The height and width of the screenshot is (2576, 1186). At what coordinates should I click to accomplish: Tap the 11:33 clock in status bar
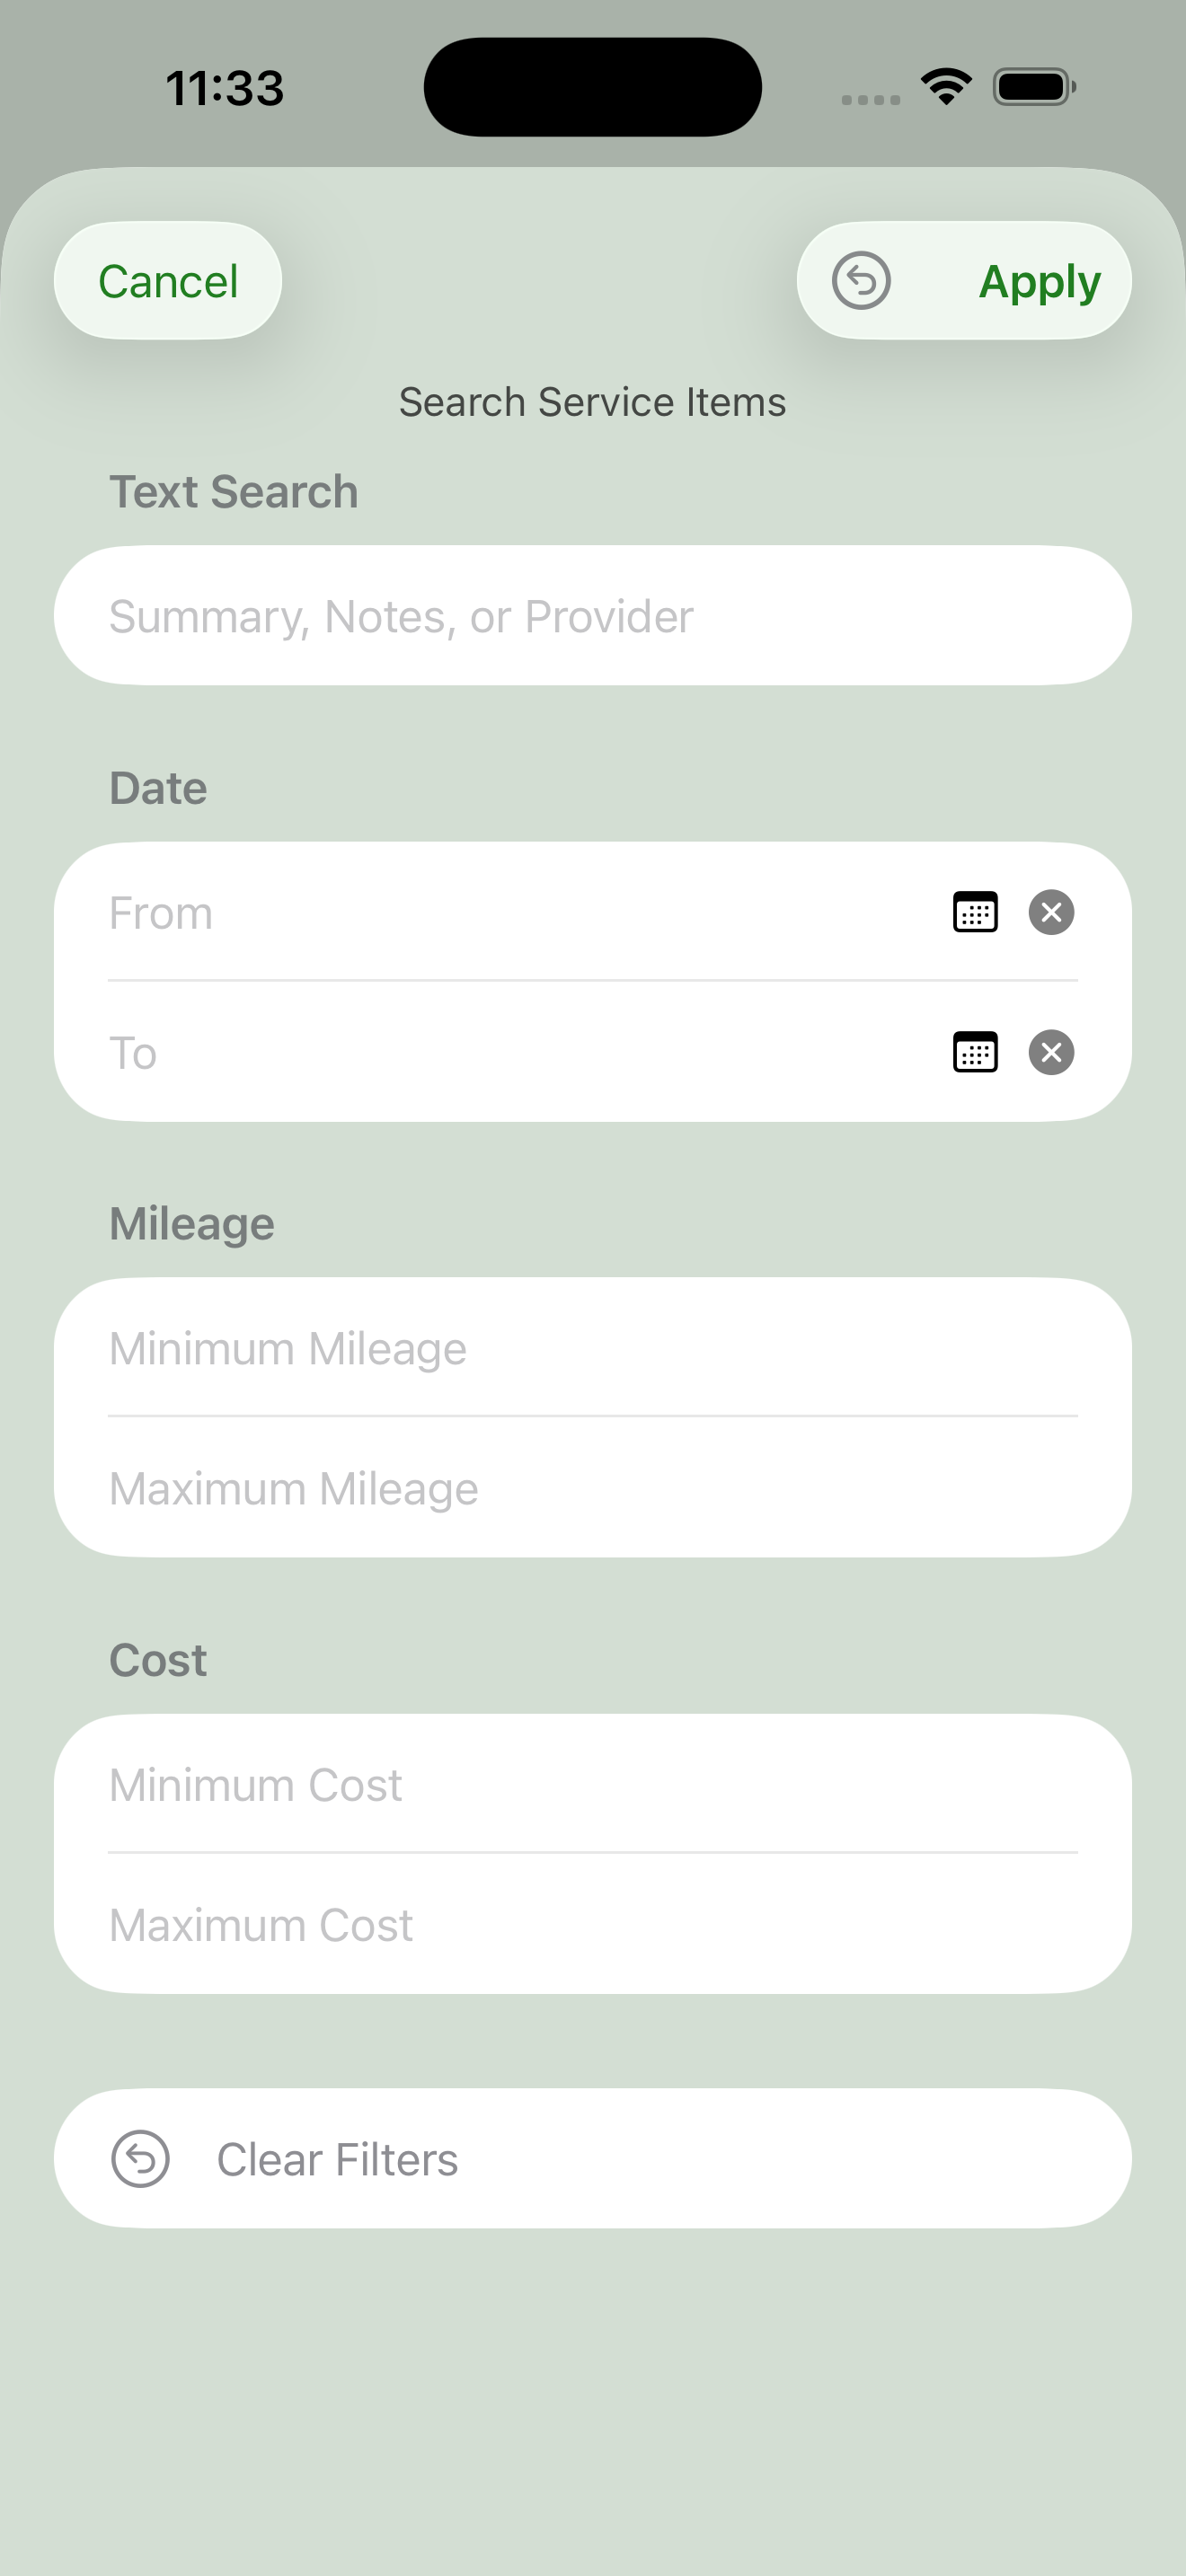tap(225, 88)
